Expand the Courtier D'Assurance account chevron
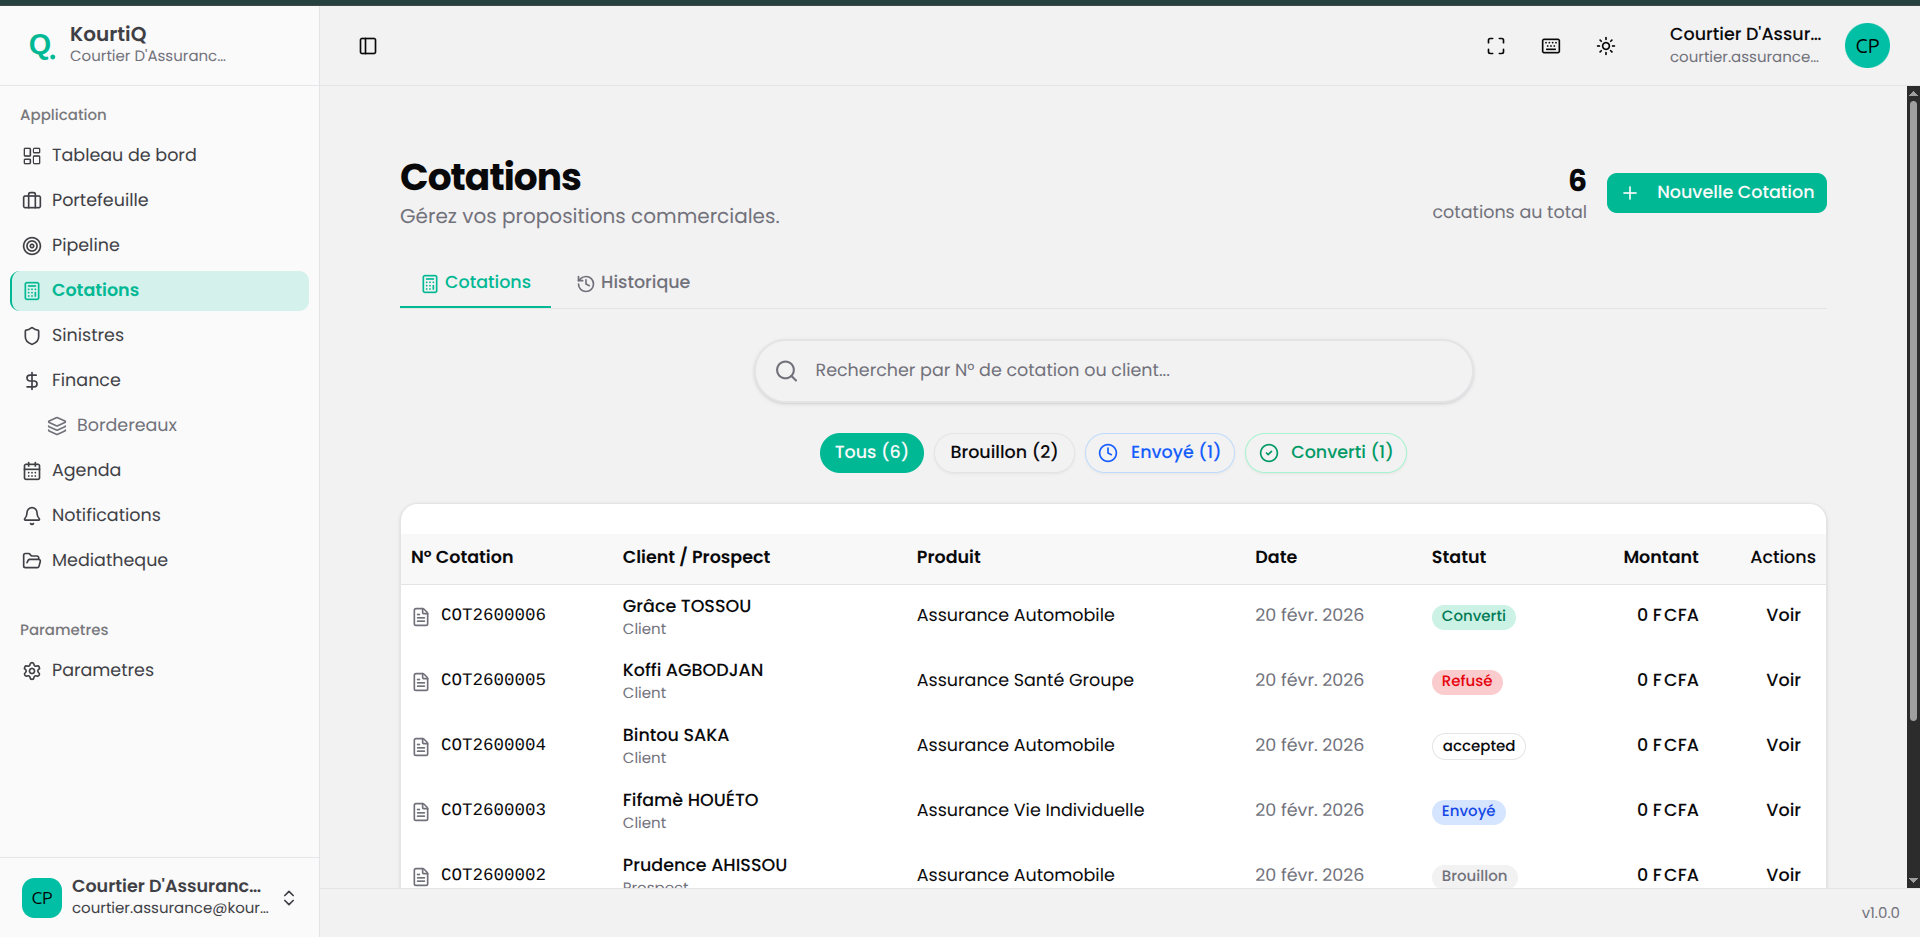1920x937 pixels. 288,898
